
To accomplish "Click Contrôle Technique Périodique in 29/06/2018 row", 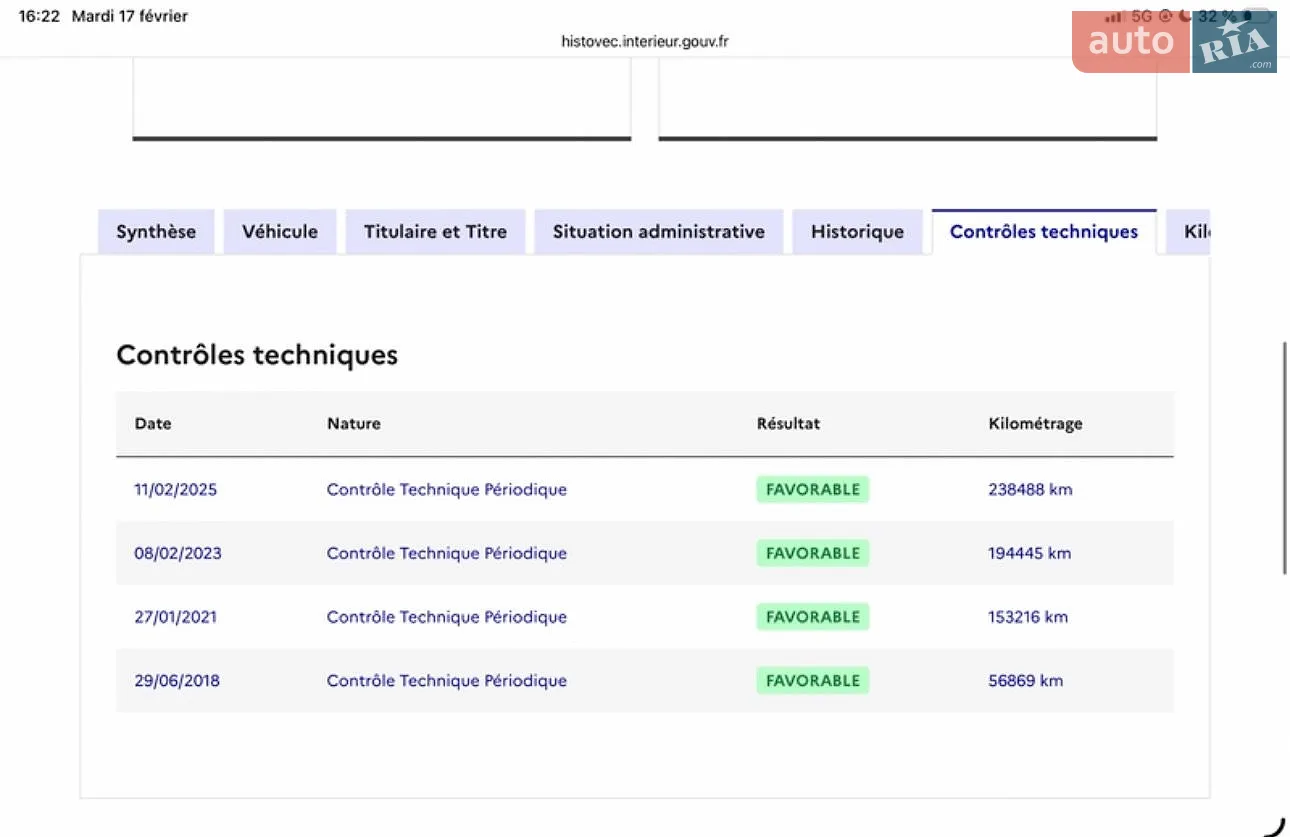I will click(x=447, y=681).
